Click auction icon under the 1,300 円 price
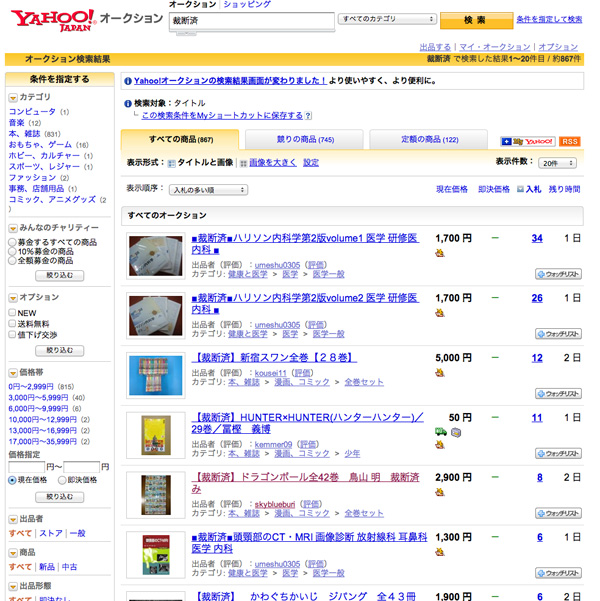This screenshot has height=601, width=600. [x=440, y=552]
